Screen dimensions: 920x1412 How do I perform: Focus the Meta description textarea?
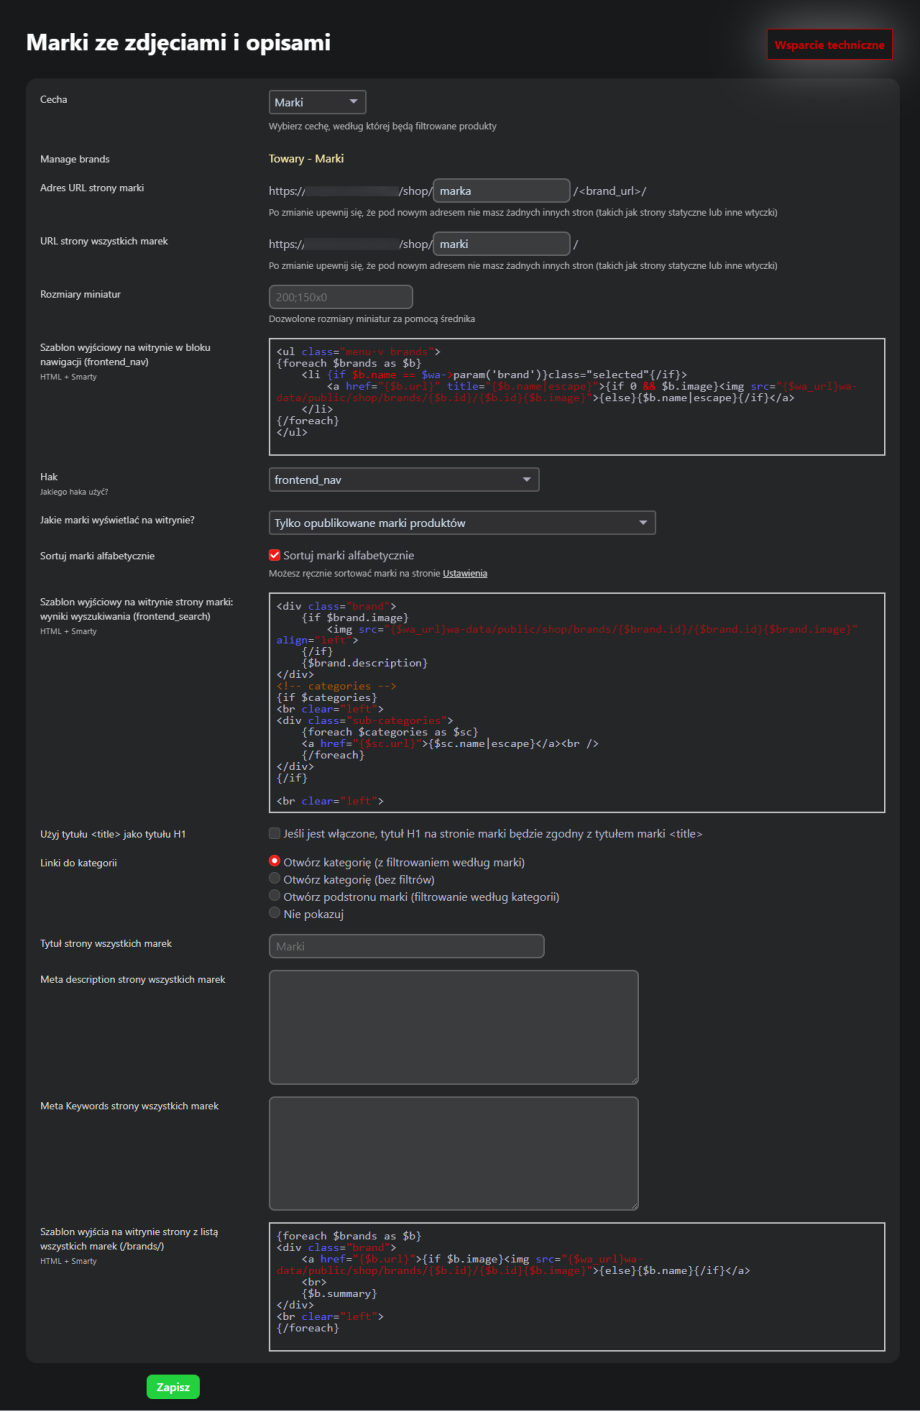[453, 1027]
